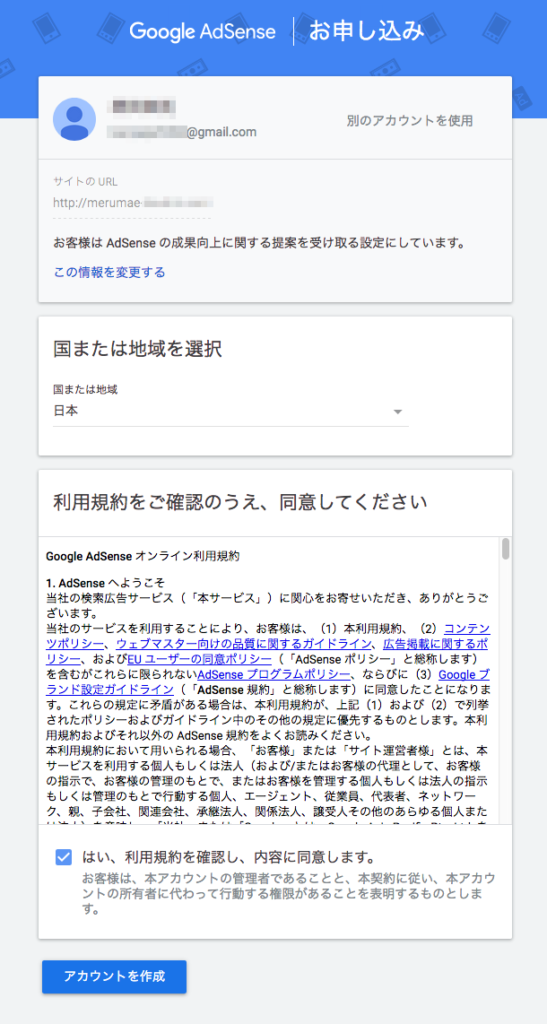Screen dimensions: 547x1024
Task: Click the Google AdSense logo
Action: 203,31
